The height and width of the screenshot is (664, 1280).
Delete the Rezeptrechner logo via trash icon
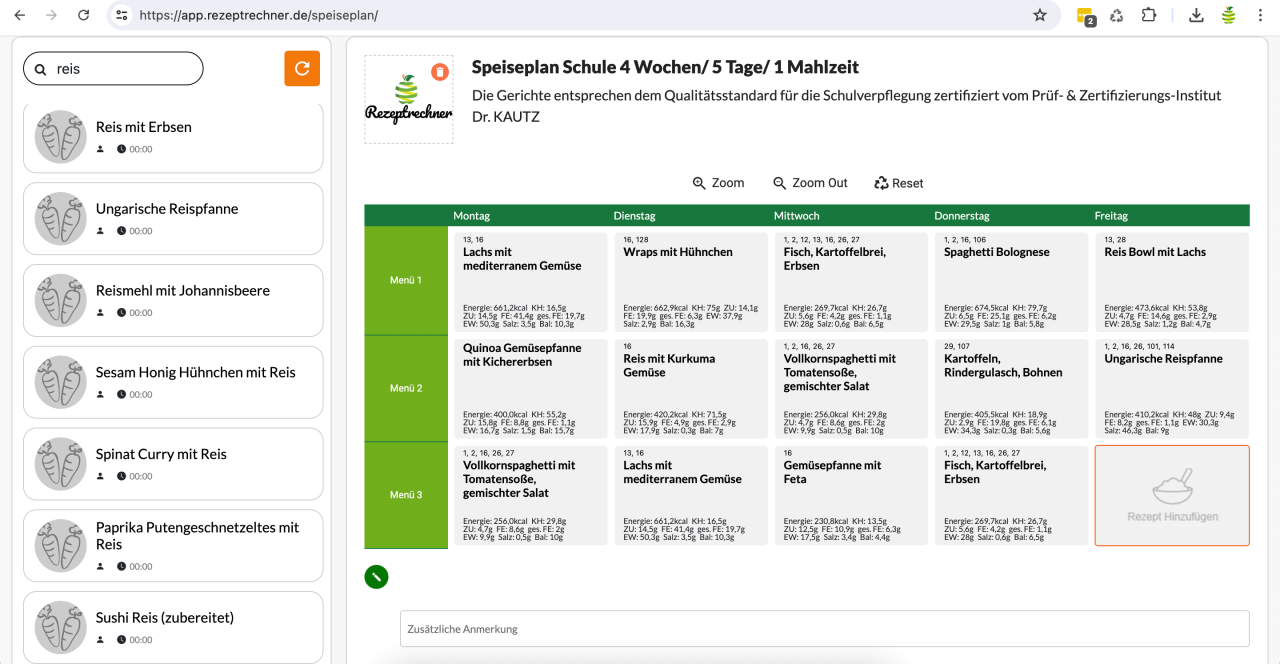440,71
